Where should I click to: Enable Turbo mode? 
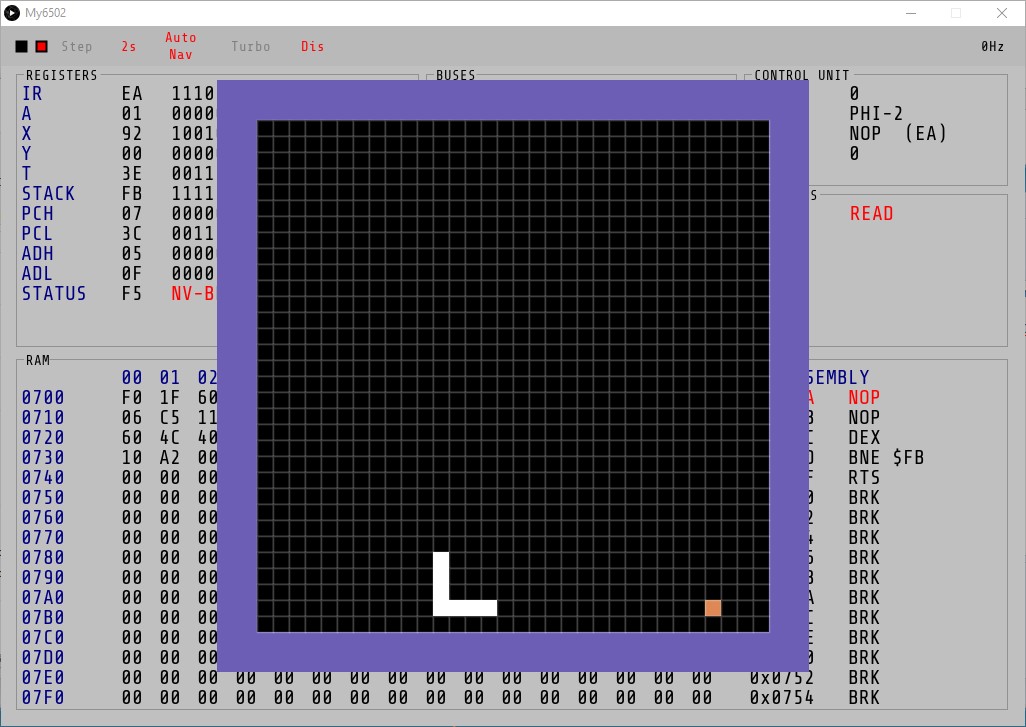coord(250,47)
